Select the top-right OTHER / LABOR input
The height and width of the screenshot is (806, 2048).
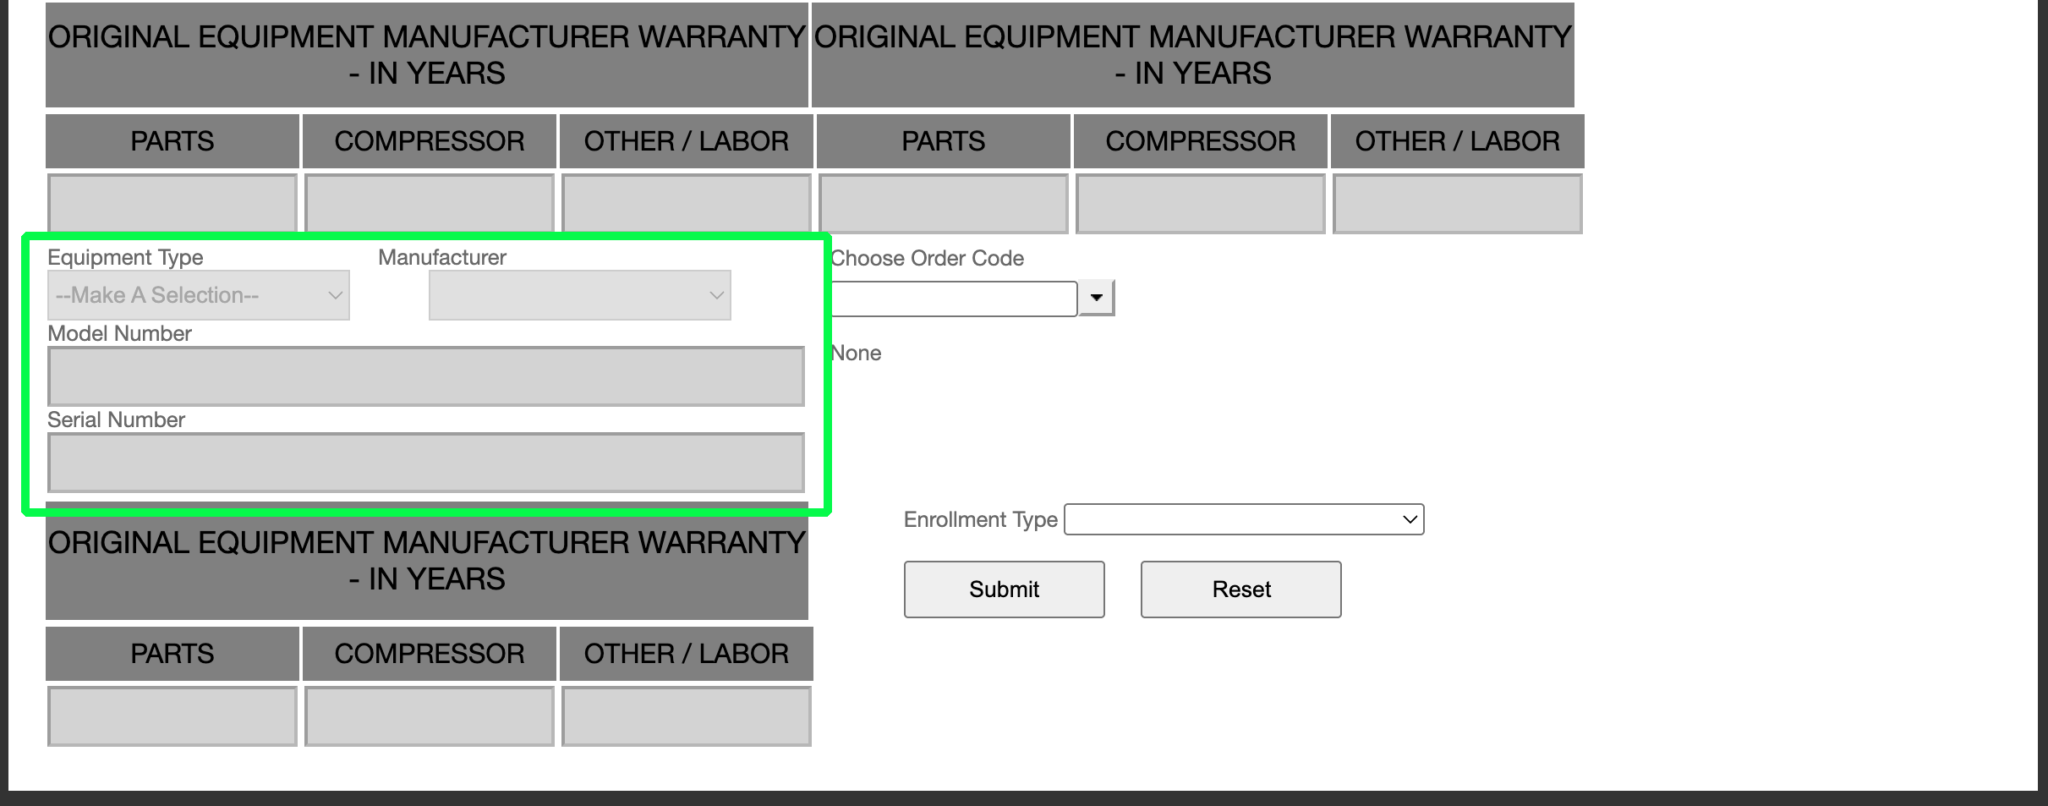click(x=1457, y=204)
